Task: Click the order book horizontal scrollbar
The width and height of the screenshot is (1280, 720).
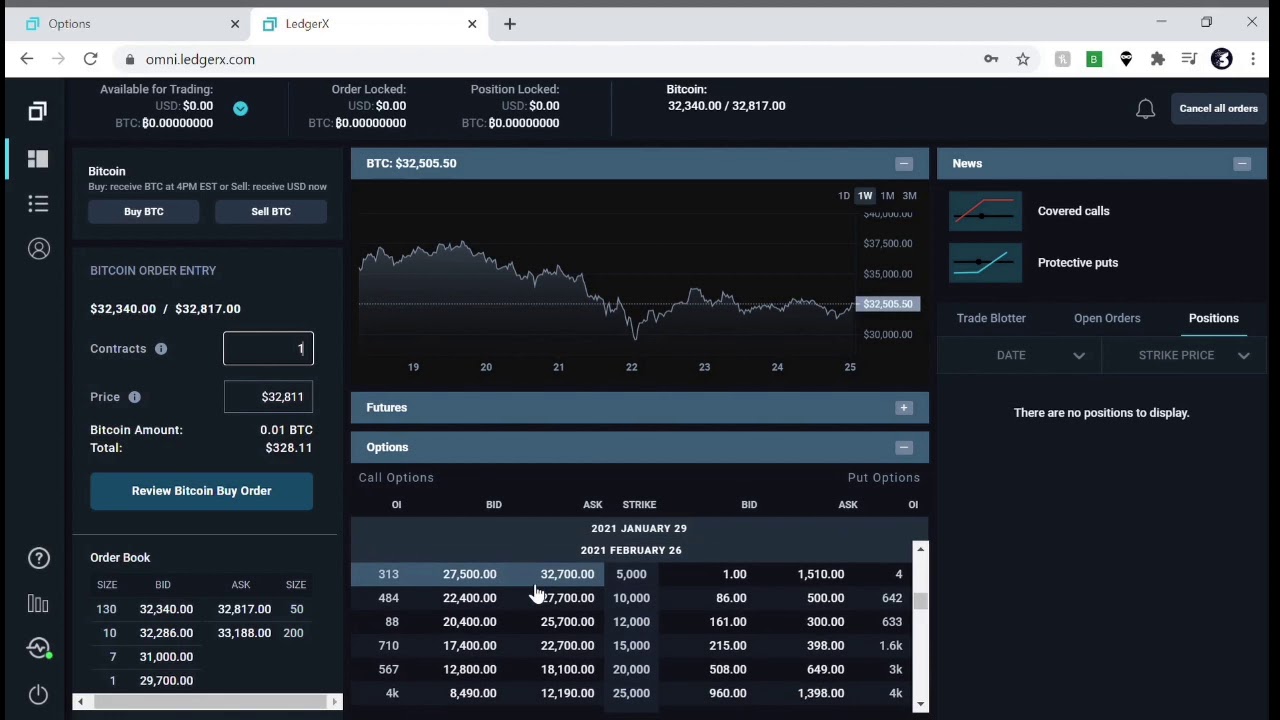Action: tap(207, 702)
